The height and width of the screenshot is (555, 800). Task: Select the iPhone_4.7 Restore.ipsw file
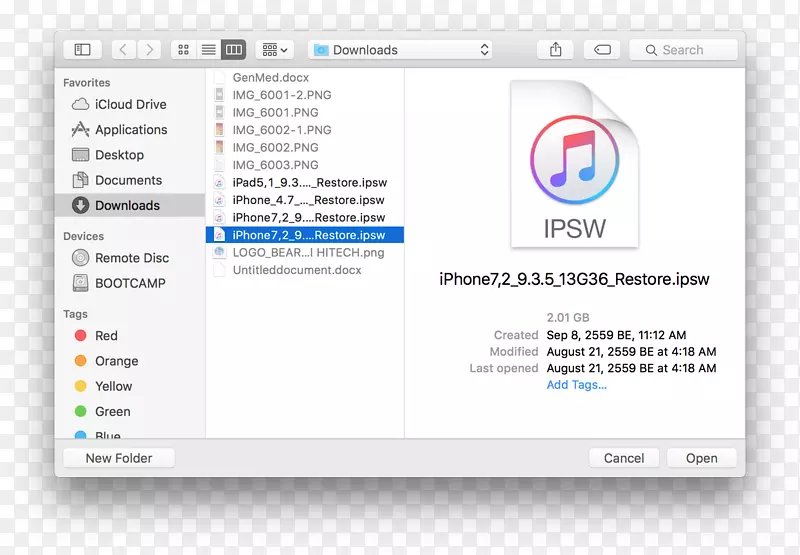click(305, 200)
